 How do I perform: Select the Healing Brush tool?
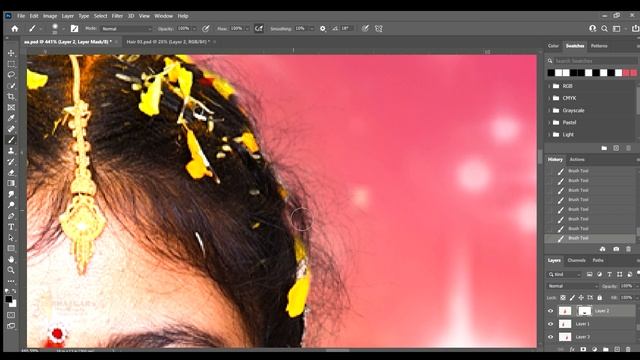pos(11,129)
